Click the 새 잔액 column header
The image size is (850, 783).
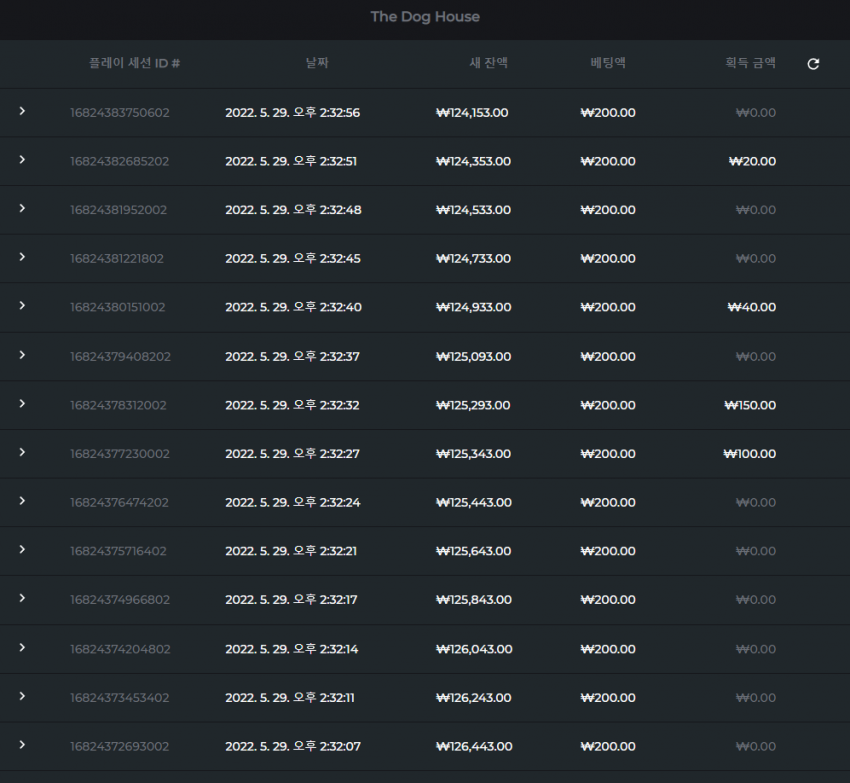coord(488,63)
